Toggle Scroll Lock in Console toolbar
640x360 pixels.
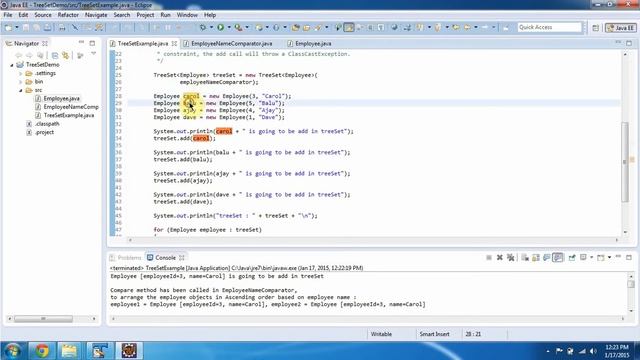pos(536,258)
